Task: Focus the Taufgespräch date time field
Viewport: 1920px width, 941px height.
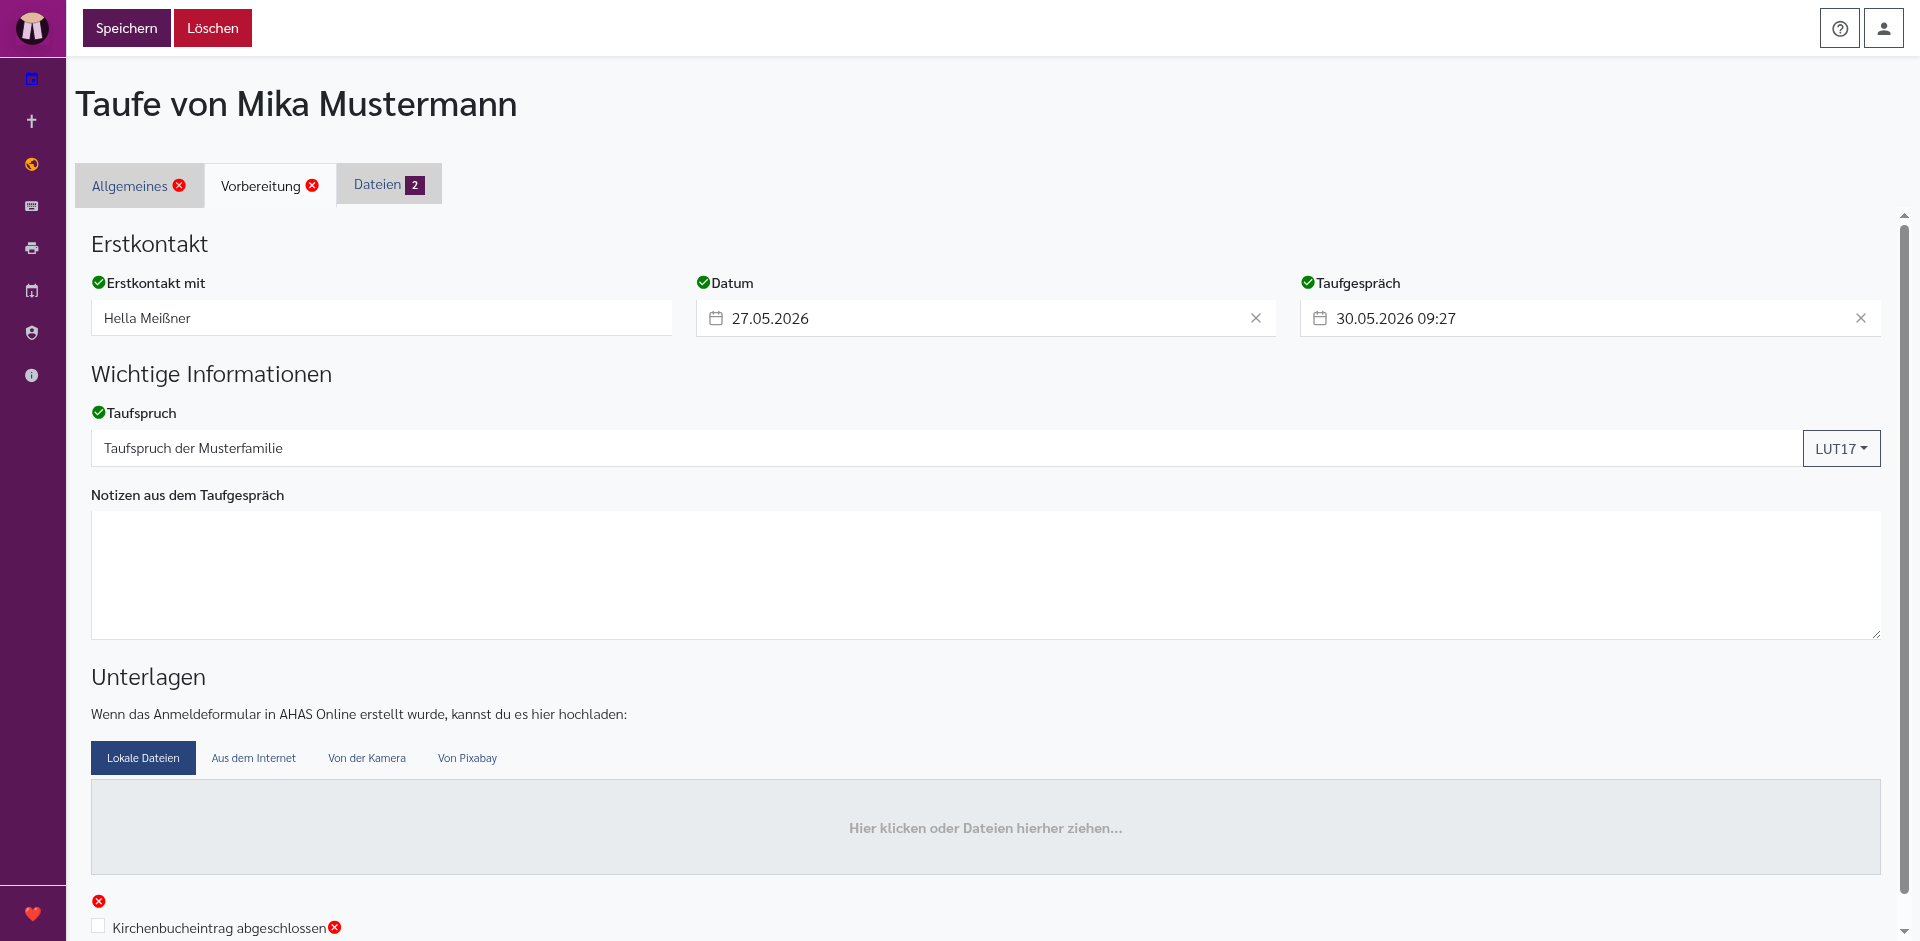Action: [x=1590, y=318]
